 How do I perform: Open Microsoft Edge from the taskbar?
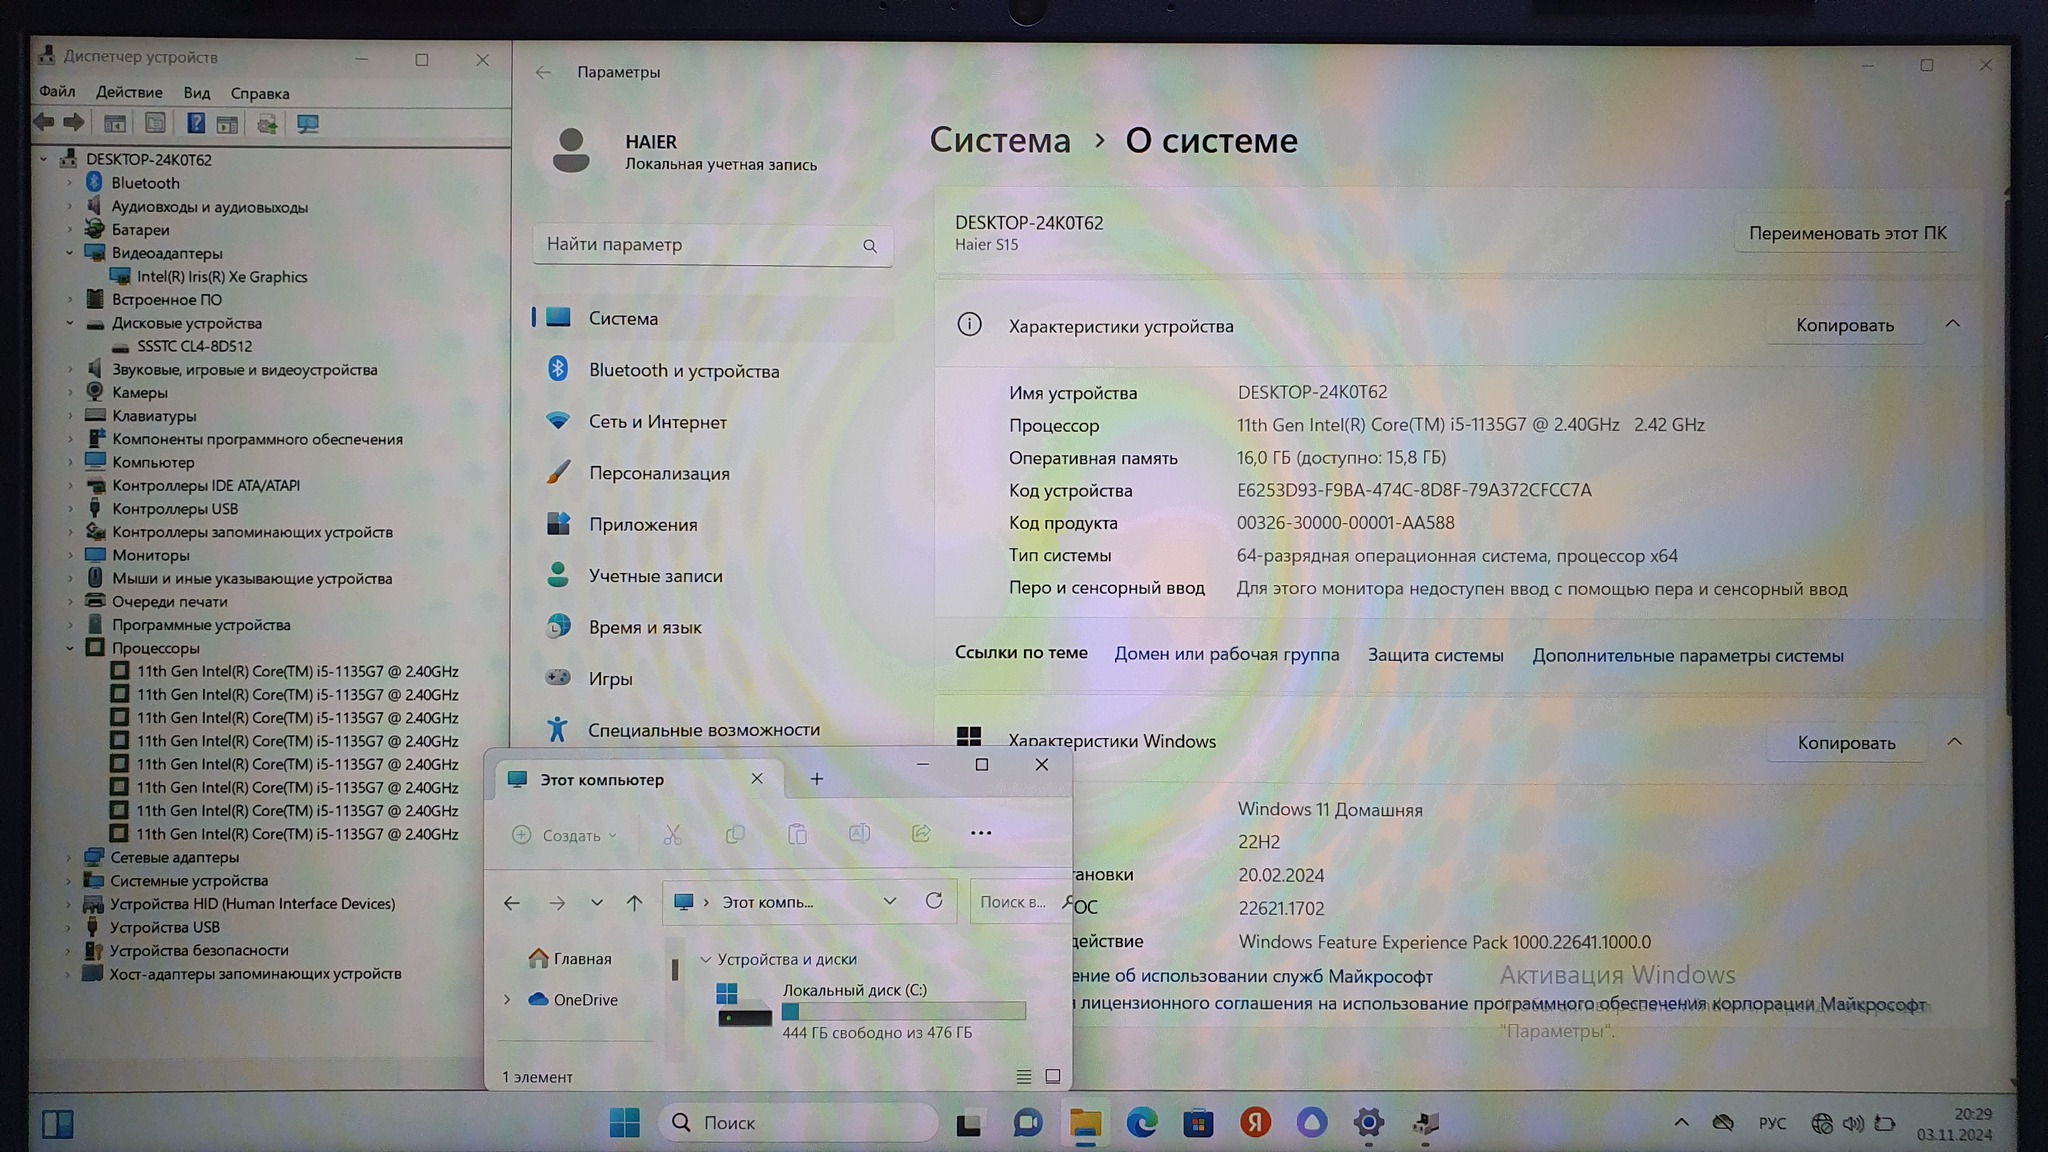1141,1123
